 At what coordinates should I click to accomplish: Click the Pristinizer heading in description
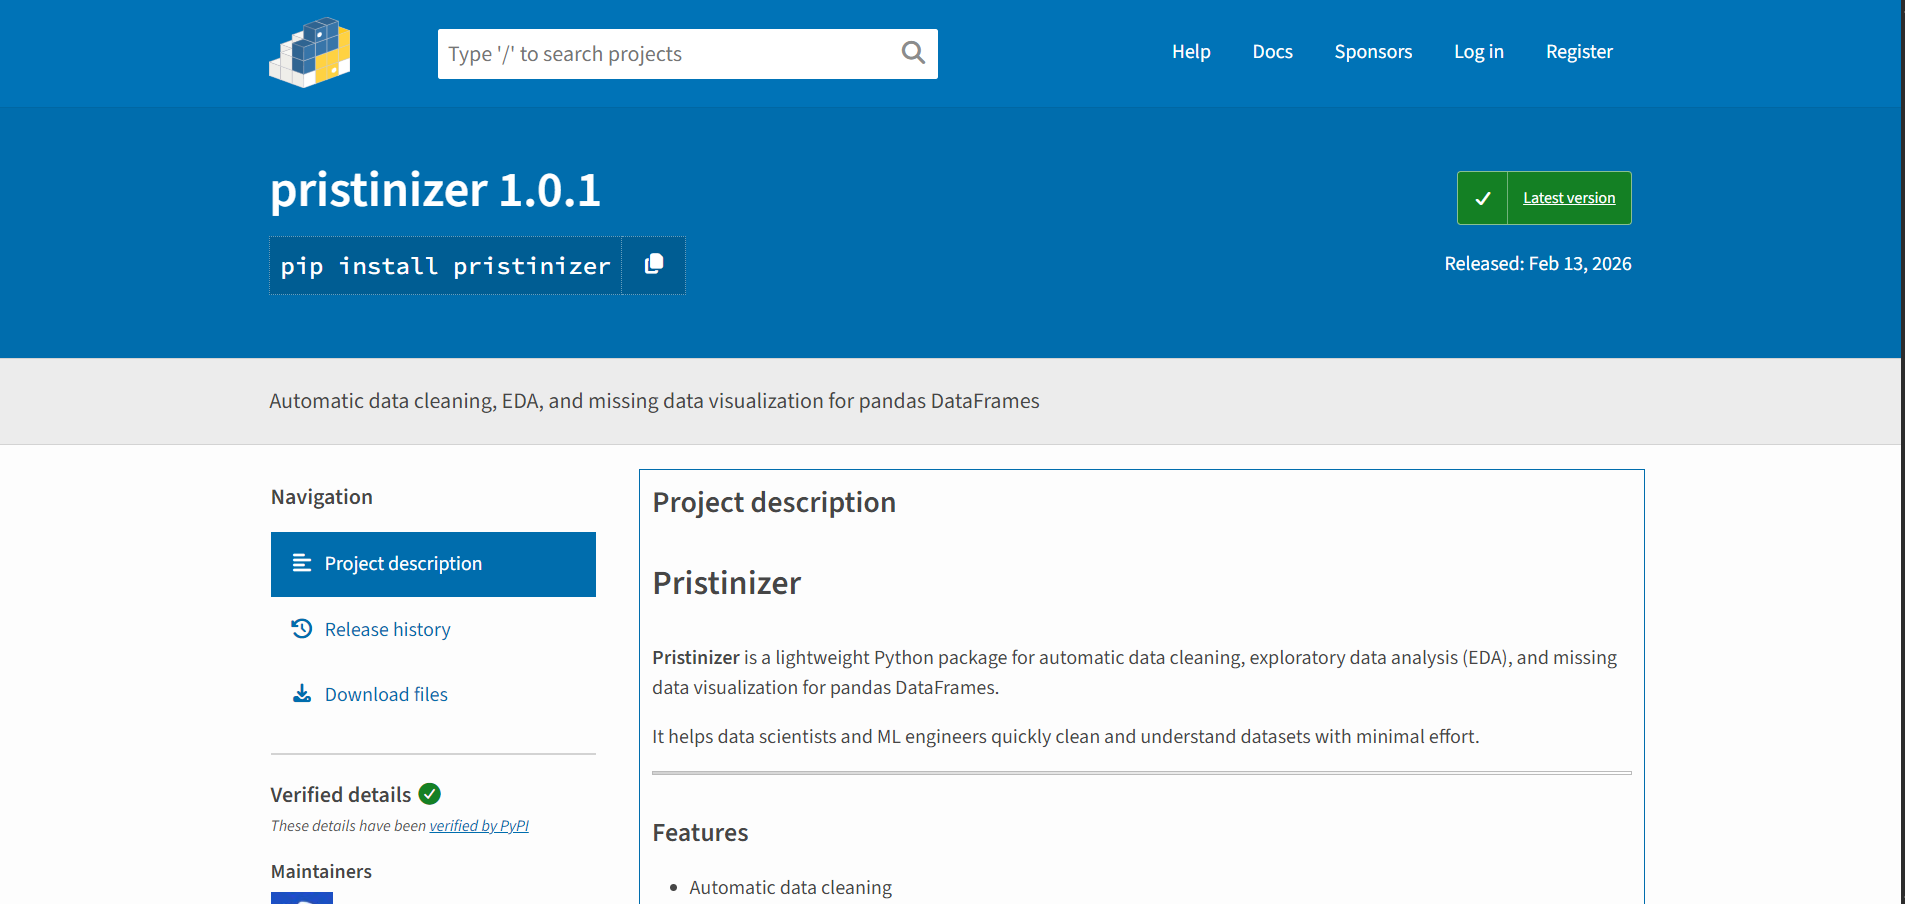click(727, 583)
